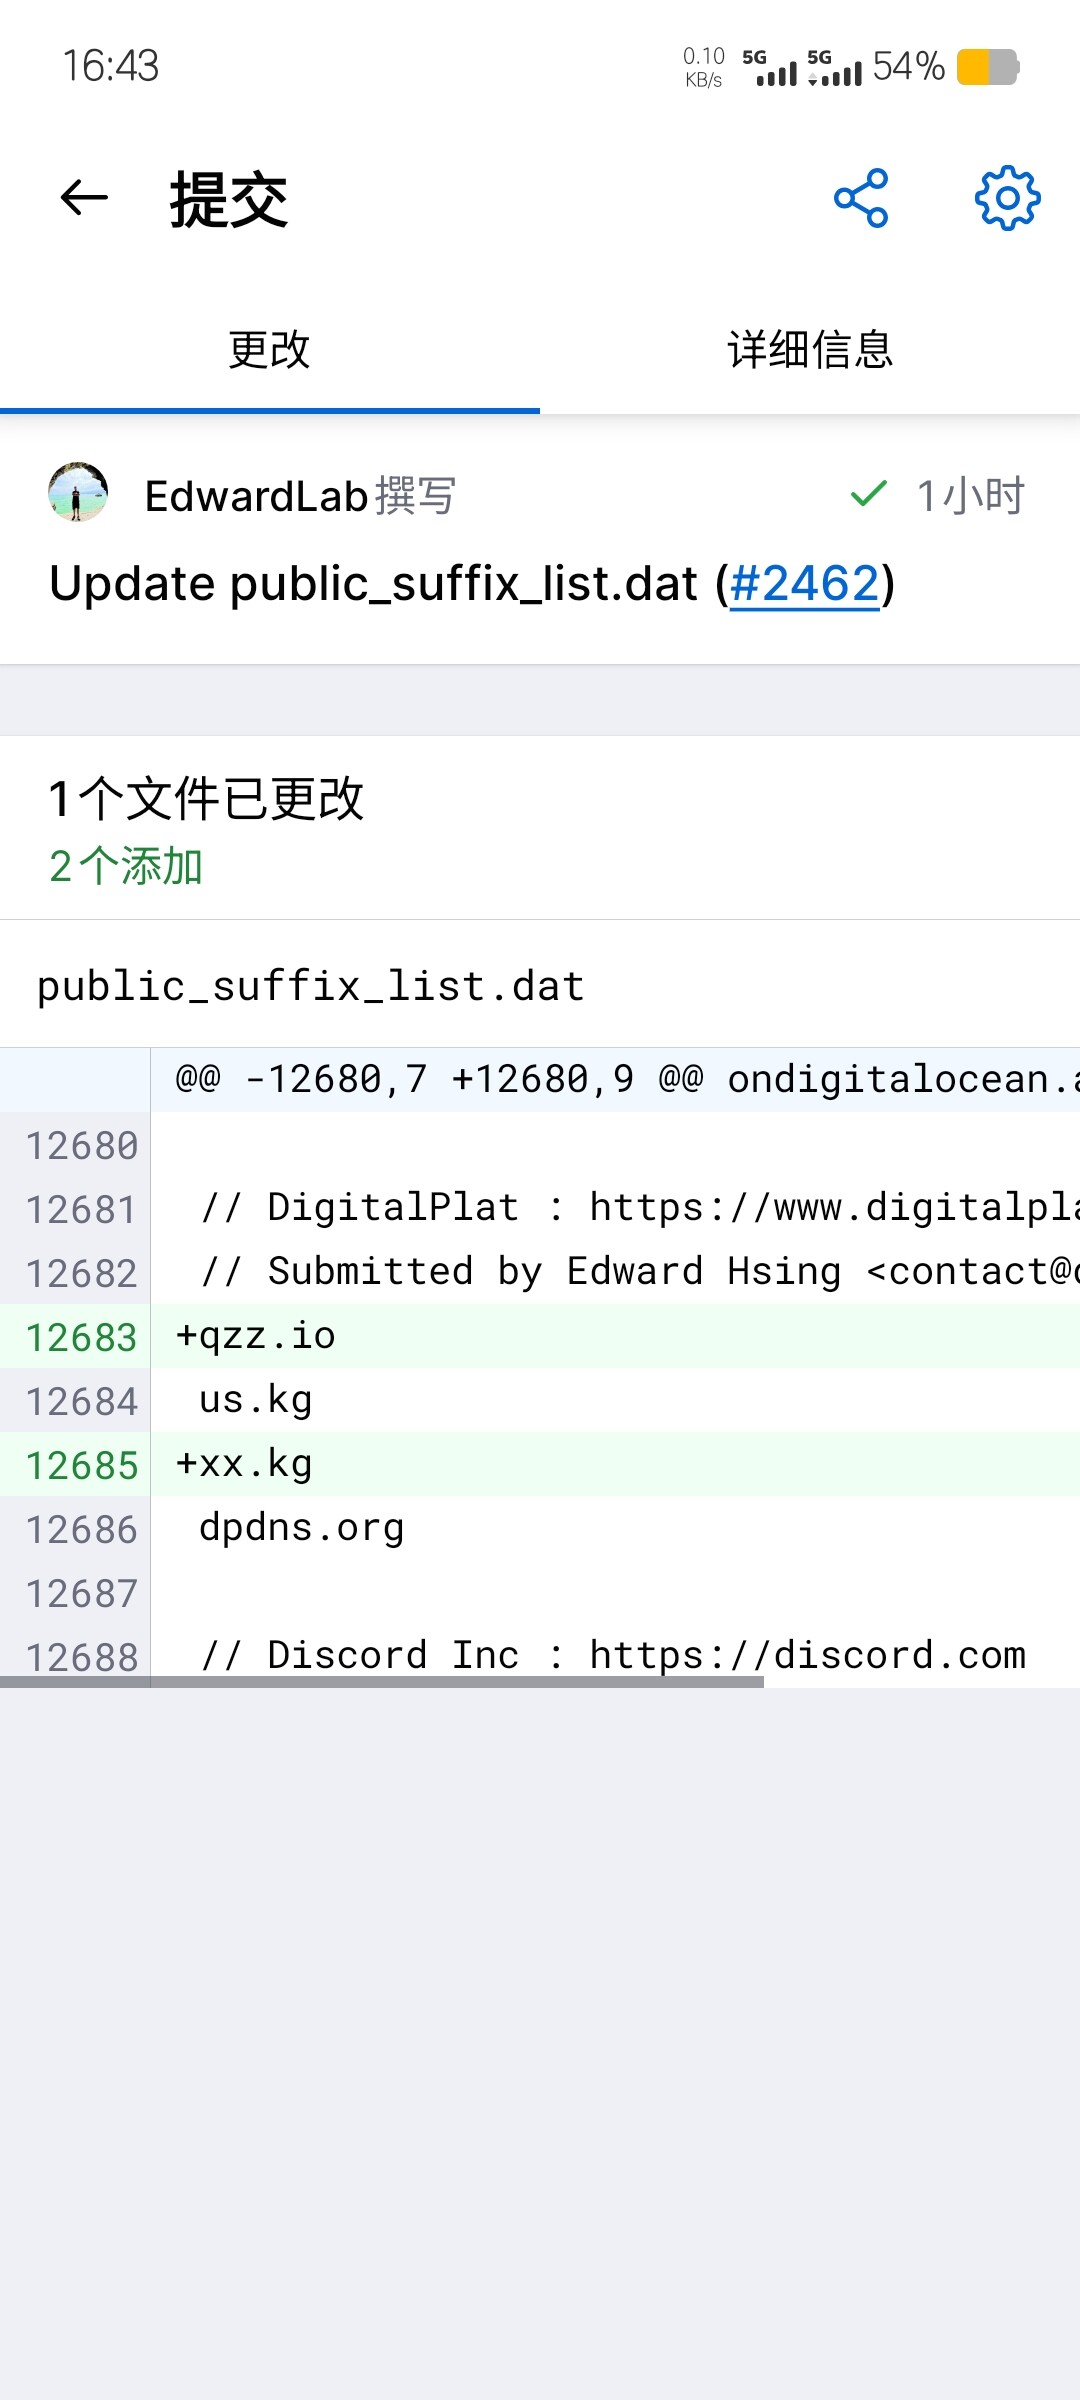Open the #2462 pull request link
The height and width of the screenshot is (2400, 1080).
click(805, 584)
